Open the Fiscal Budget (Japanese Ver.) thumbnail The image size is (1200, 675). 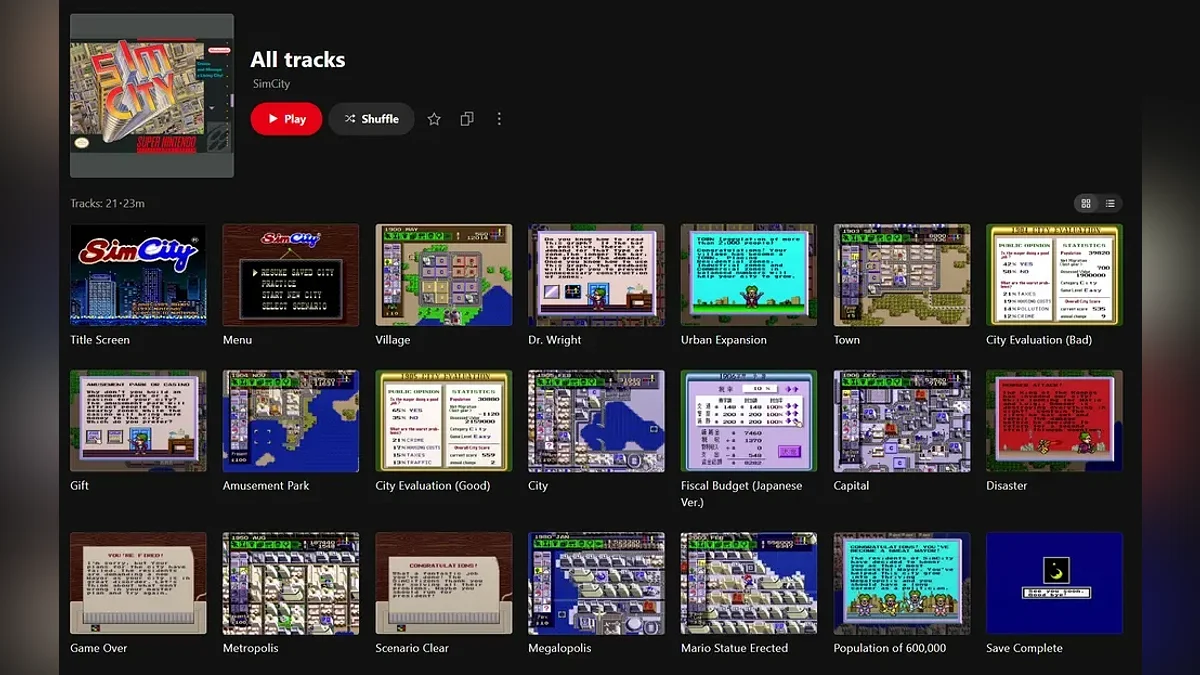coord(749,421)
